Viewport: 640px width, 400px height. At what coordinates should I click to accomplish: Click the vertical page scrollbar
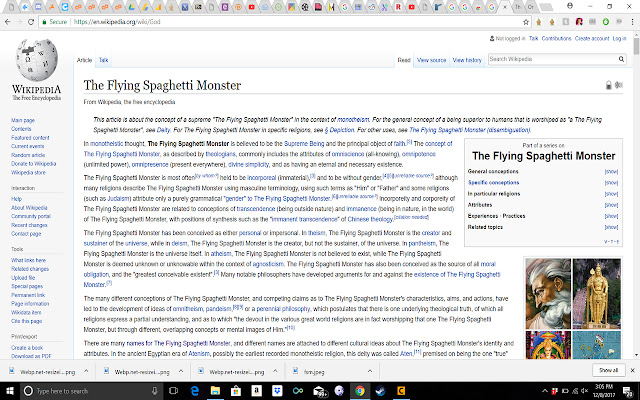636,196
